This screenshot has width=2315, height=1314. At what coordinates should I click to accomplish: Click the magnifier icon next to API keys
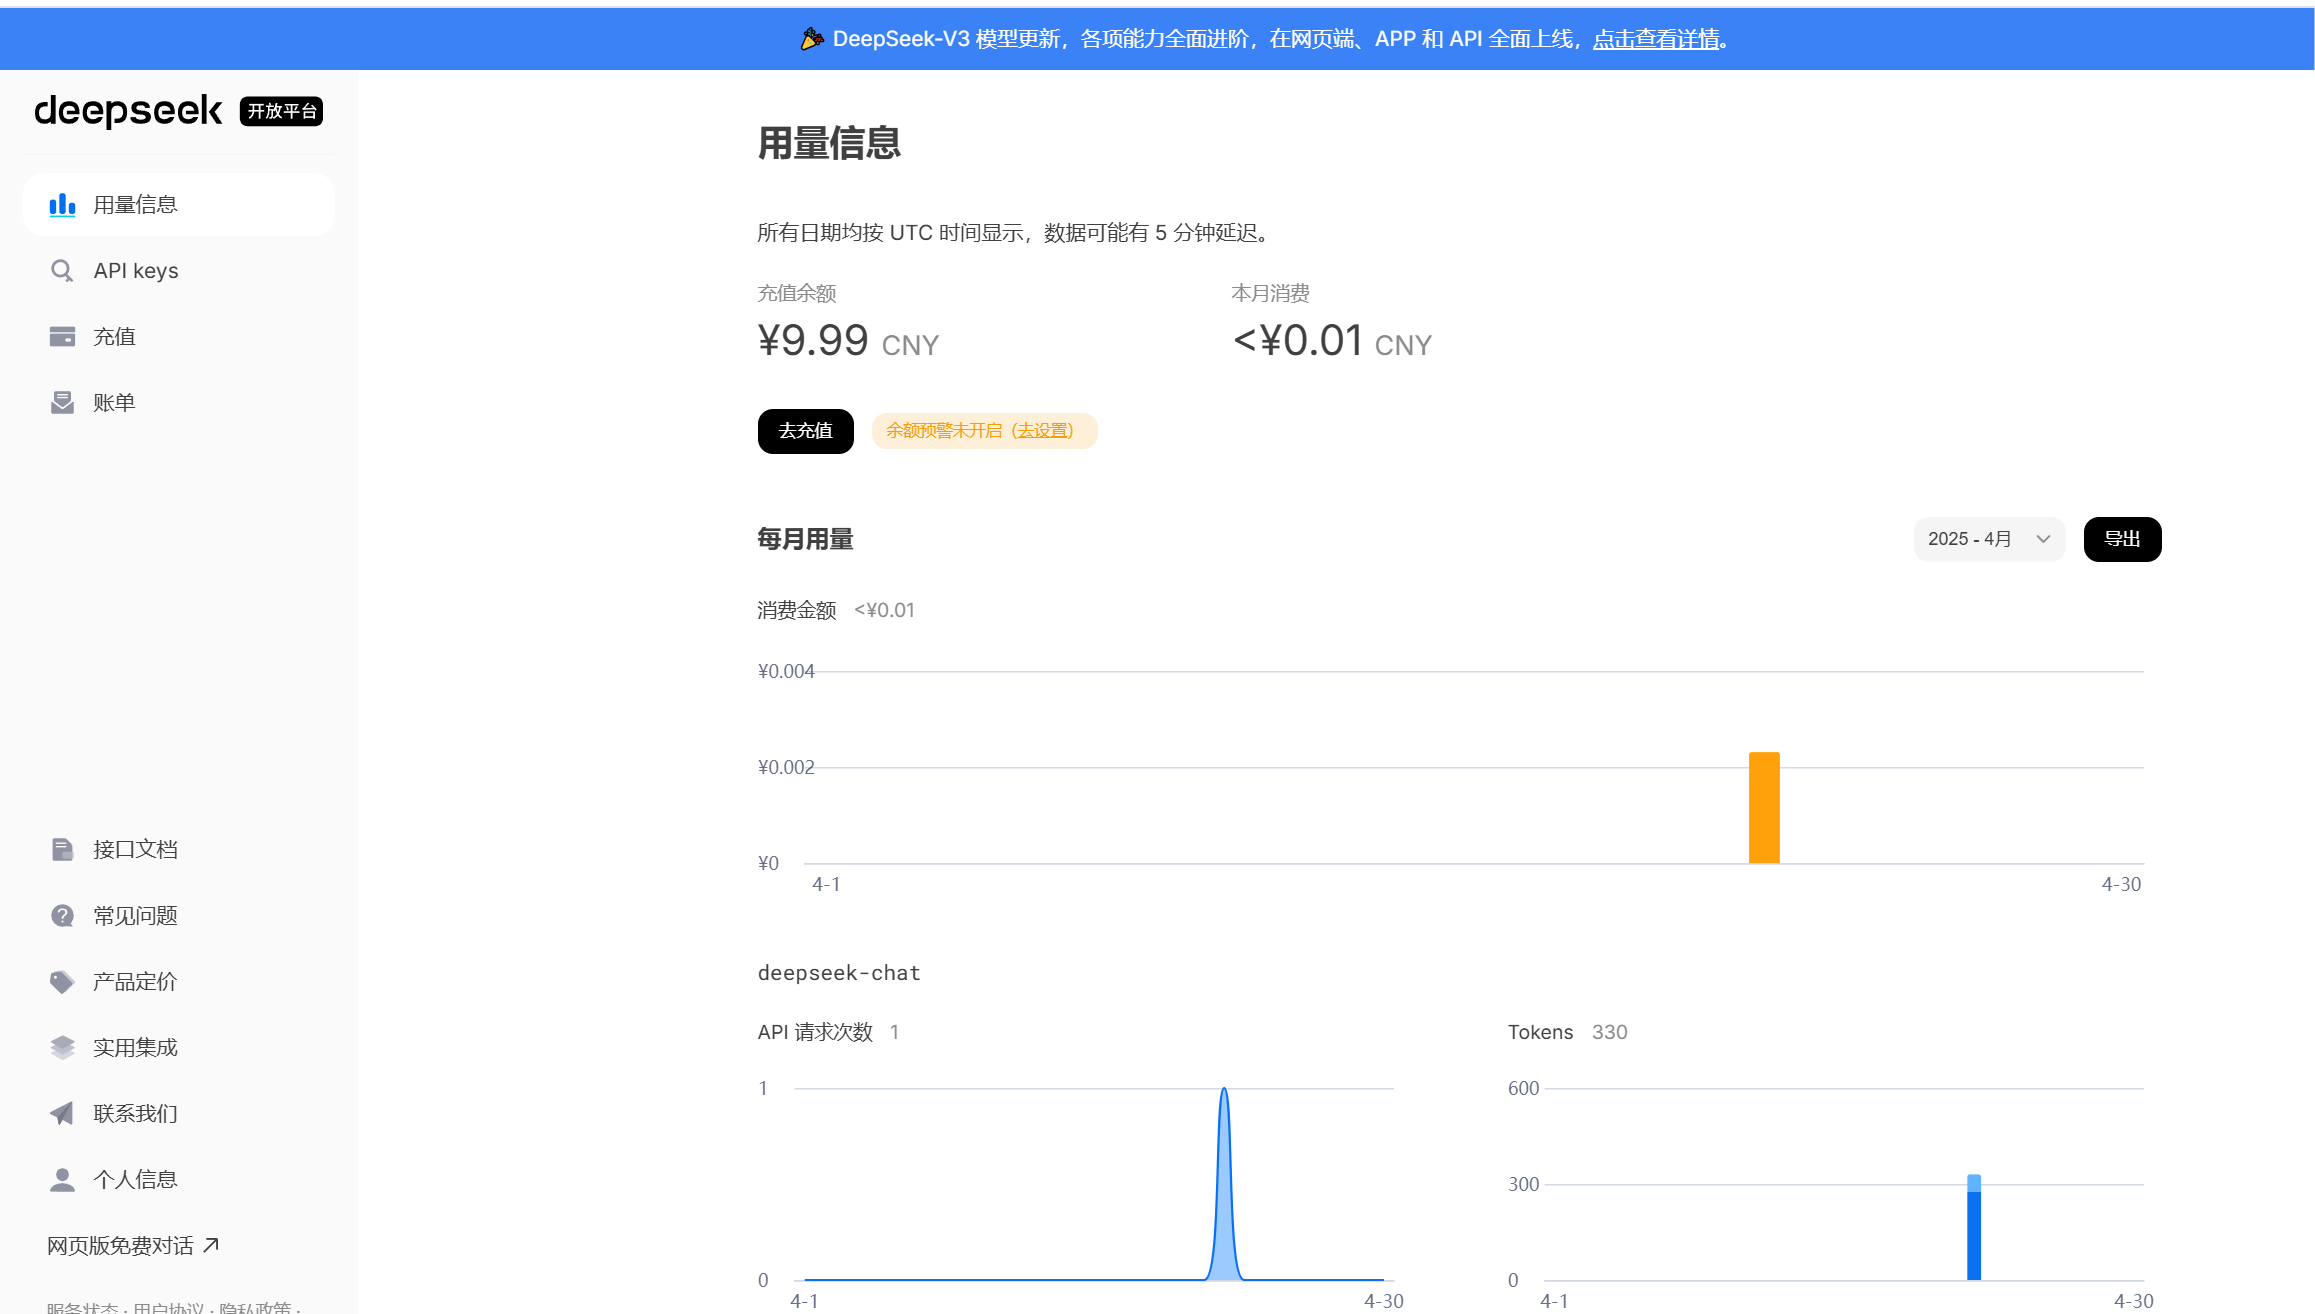click(x=62, y=271)
